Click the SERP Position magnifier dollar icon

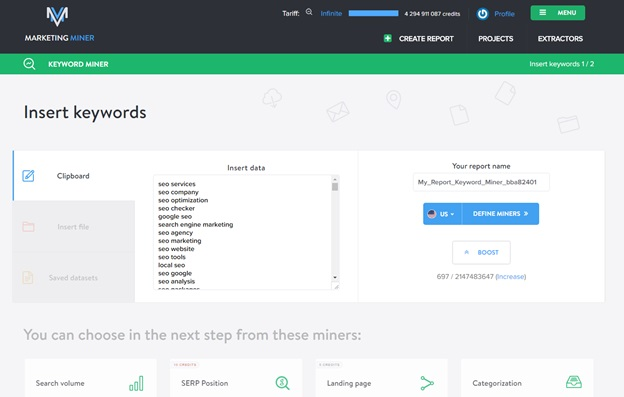coord(282,383)
